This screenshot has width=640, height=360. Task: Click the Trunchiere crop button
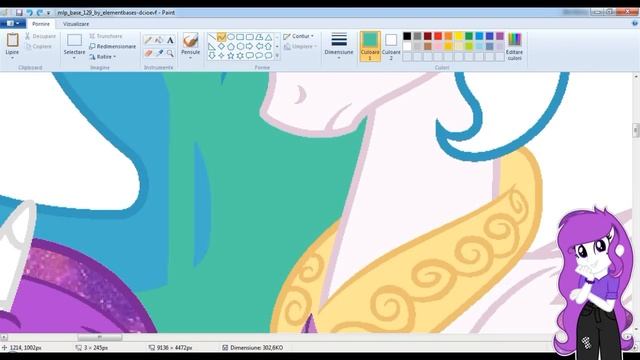pos(106,36)
